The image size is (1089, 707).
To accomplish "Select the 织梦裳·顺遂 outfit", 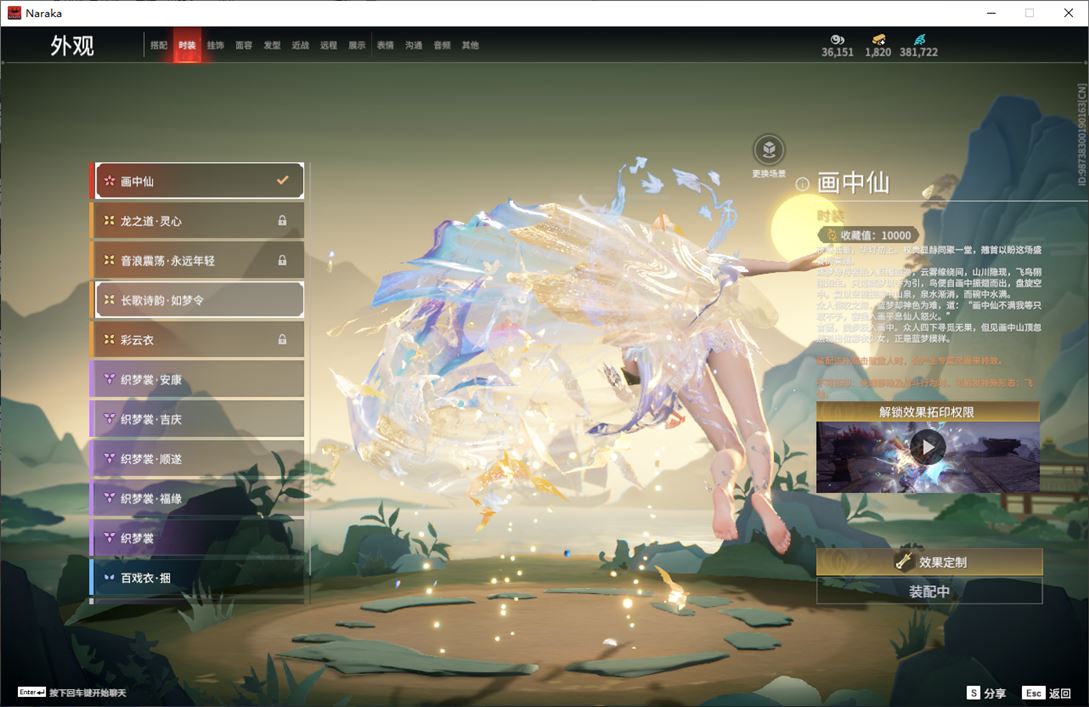I will [199, 458].
